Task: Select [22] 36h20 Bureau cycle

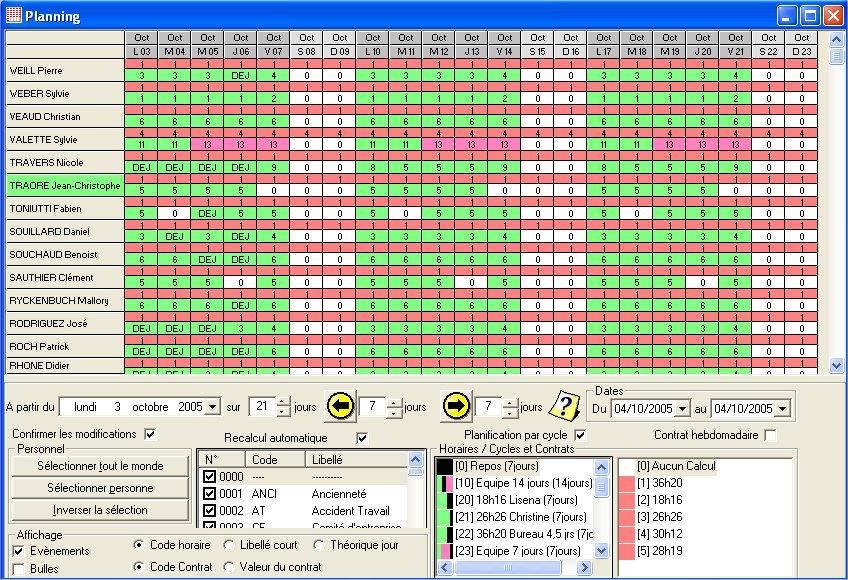Action: tap(524, 534)
